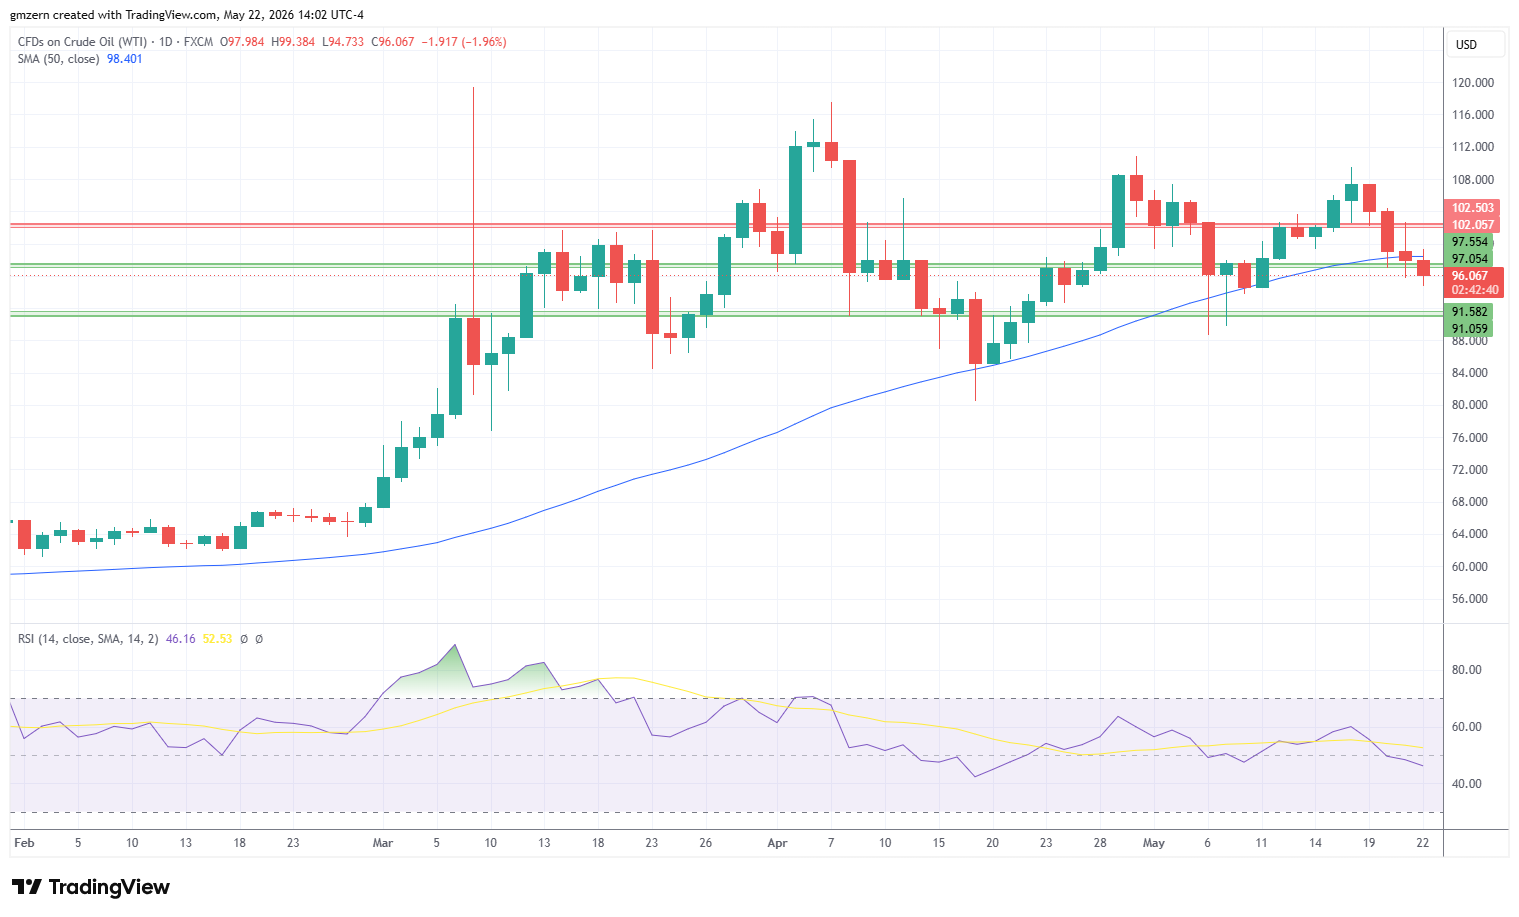Click the chart attribution text at top
This screenshot has height=917, width=1519.
click(187, 15)
